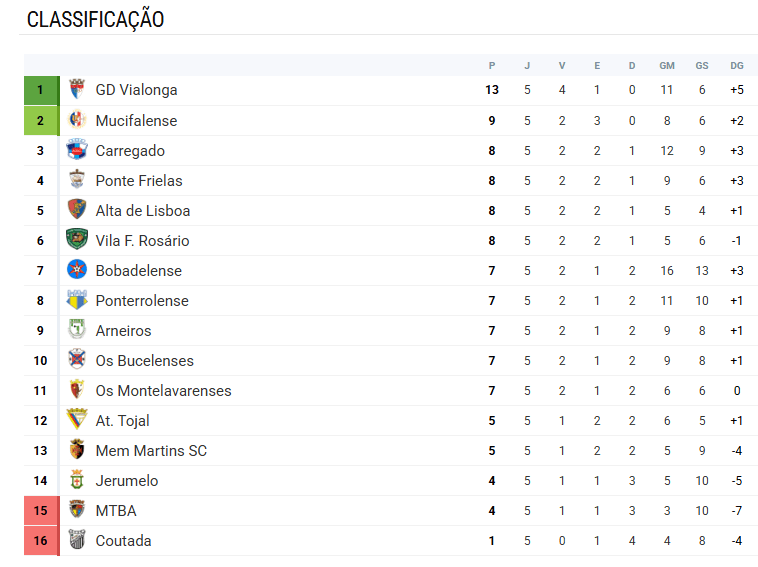Click the GD Vialonga club crest
758x567 pixels.
(x=77, y=90)
